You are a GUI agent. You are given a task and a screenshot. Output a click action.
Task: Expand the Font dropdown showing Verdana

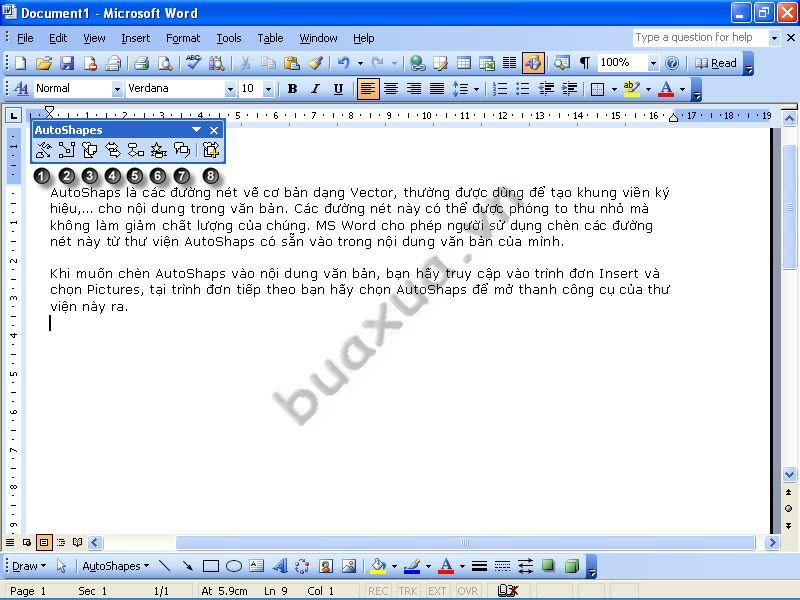point(230,89)
